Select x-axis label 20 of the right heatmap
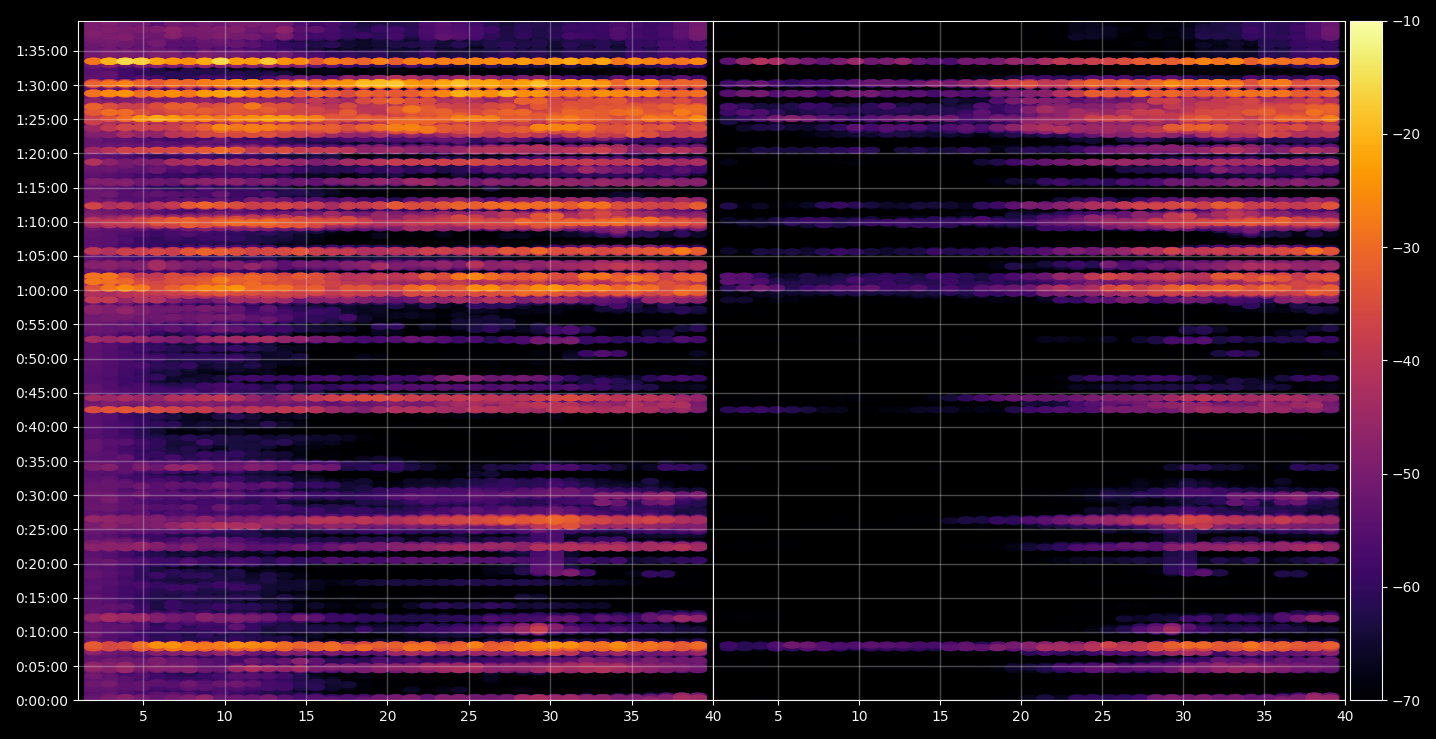 point(1021,716)
